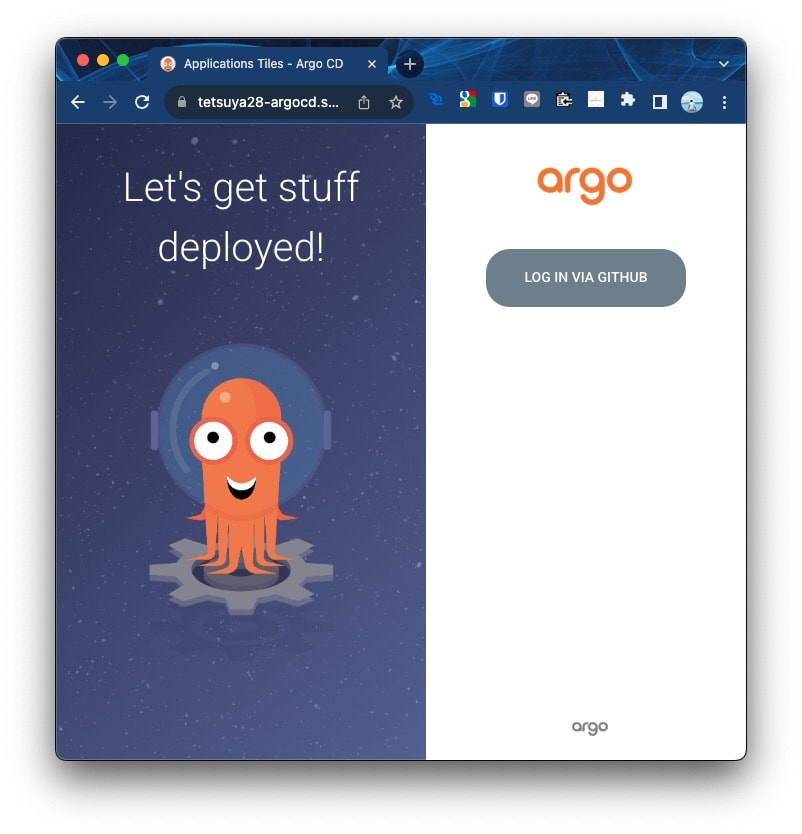This screenshot has height=834, width=802.
Task: Expand the tab search chevron
Action: 723,64
